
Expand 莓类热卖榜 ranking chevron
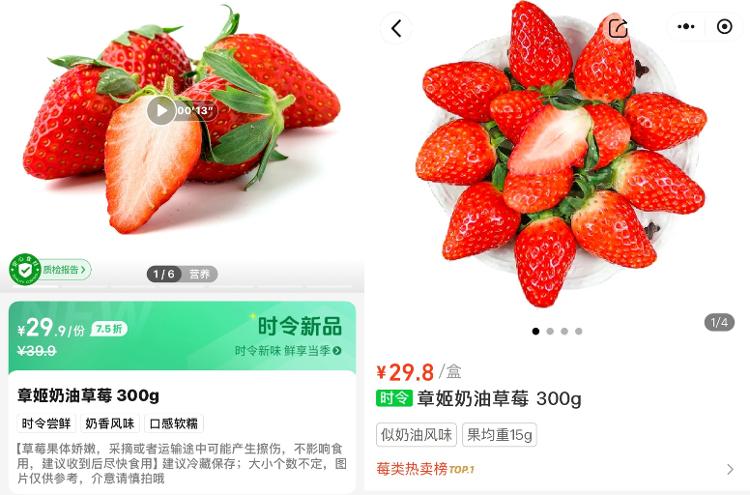[730, 469]
